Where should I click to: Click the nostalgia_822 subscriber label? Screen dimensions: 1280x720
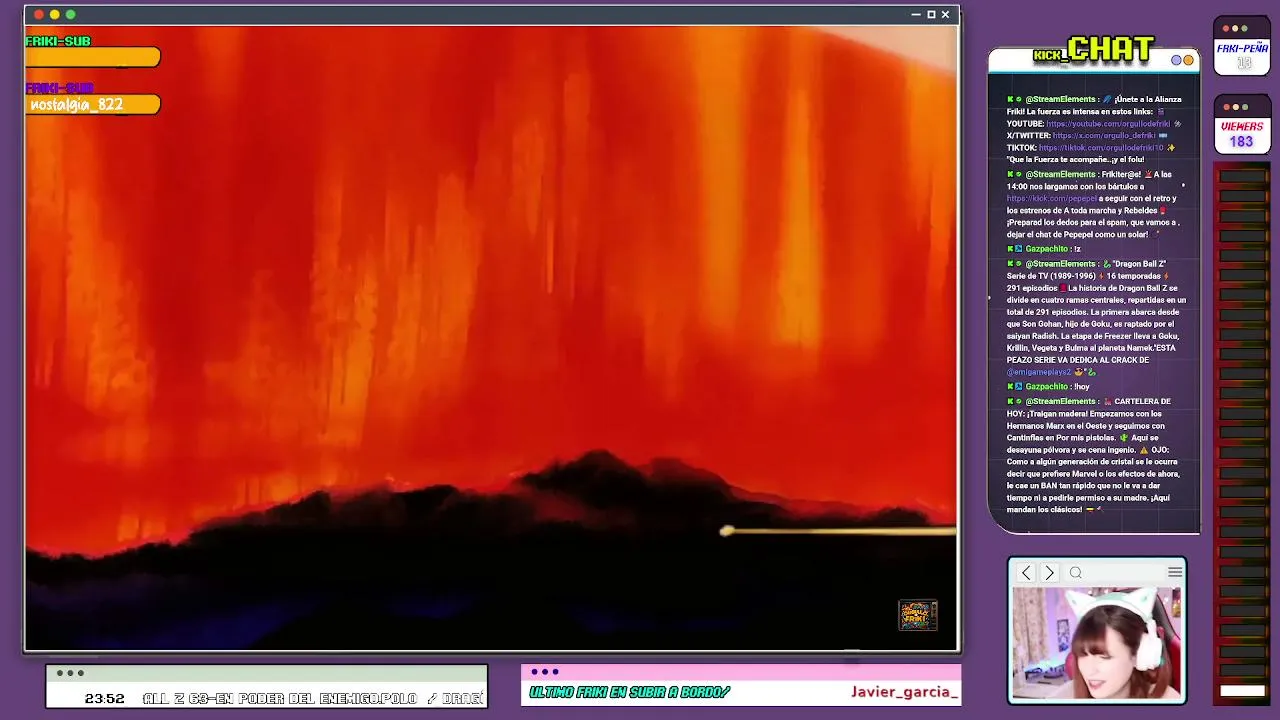pos(77,105)
